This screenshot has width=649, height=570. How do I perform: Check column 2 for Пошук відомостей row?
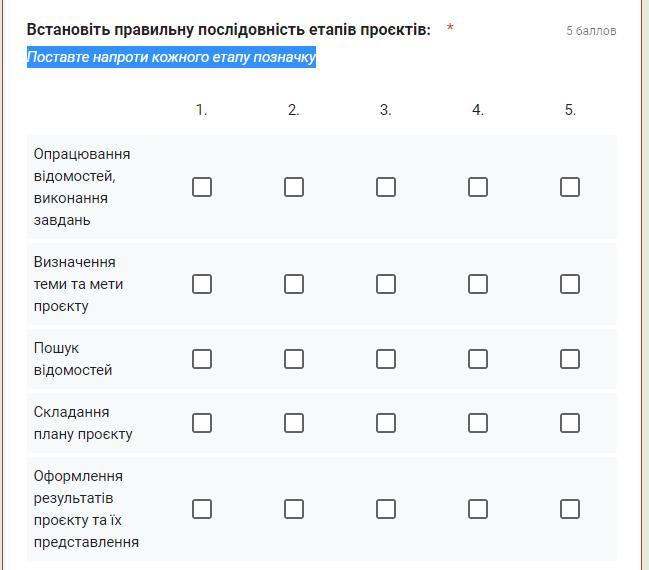click(294, 359)
